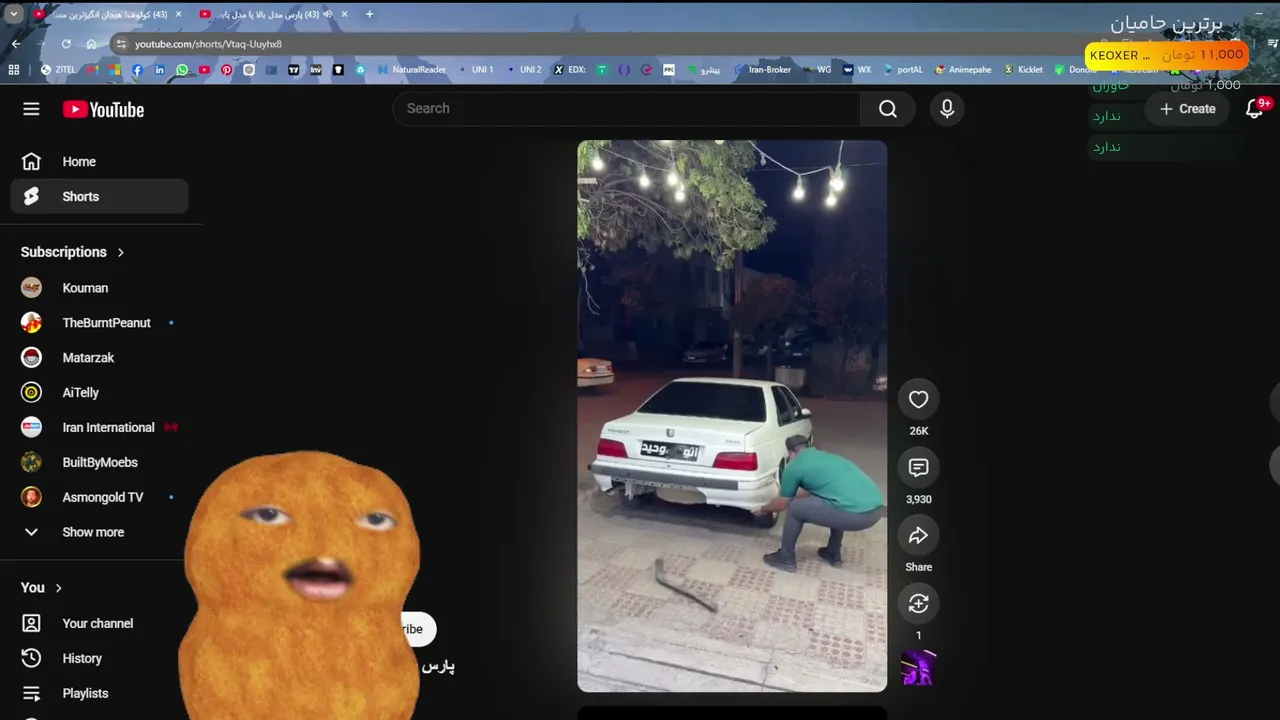Open the short's sound thumbnail

pos(918,668)
